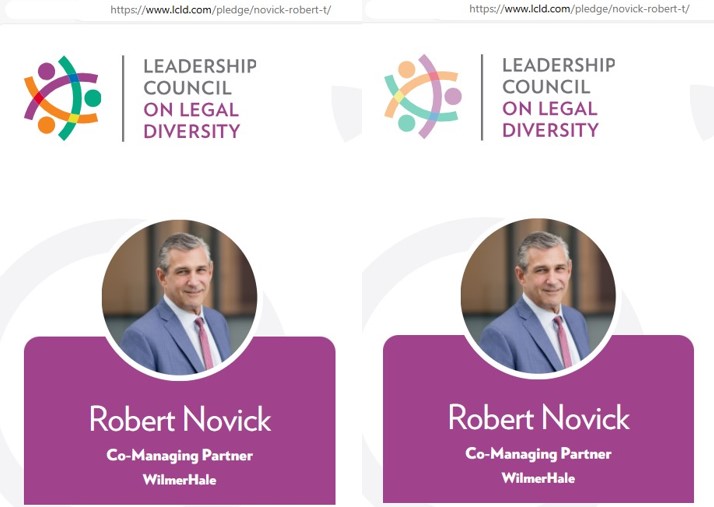This screenshot has height=507, width=714.
Task: Click the 'Robert Novick' name heading on left card
Action: (180, 419)
